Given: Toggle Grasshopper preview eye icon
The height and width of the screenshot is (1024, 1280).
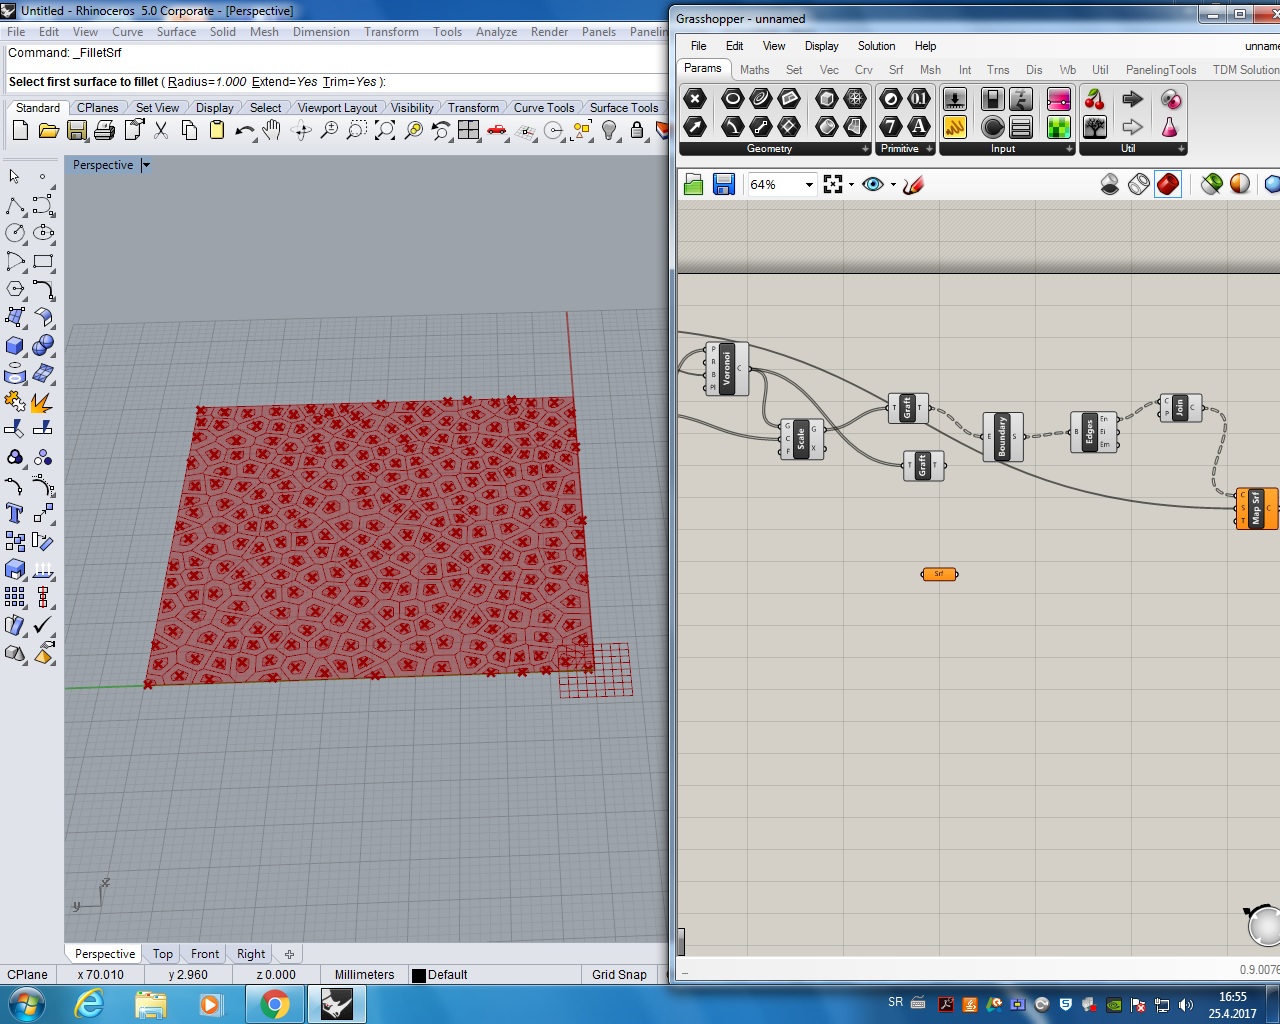Looking at the screenshot, I should pyautogui.click(x=873, y=184).
